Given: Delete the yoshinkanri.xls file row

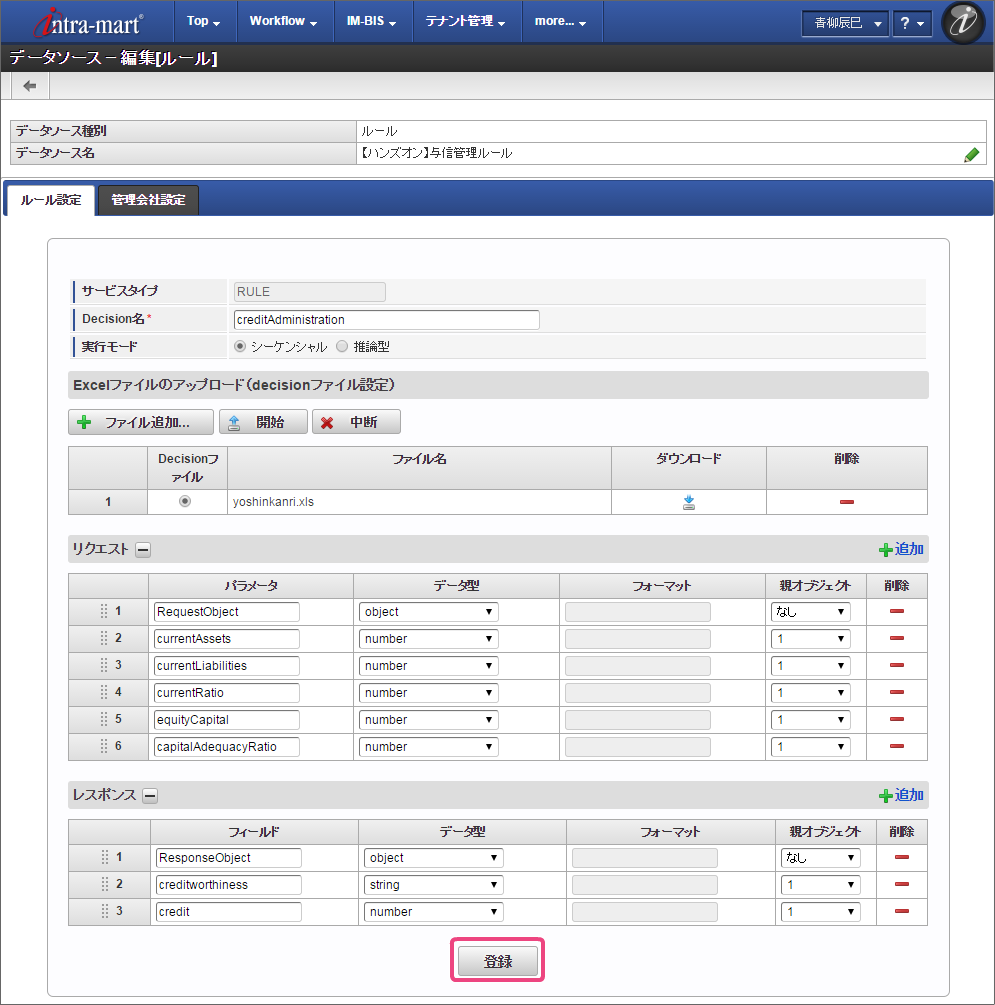Looking at the screenshot, I should click(846, 502).
